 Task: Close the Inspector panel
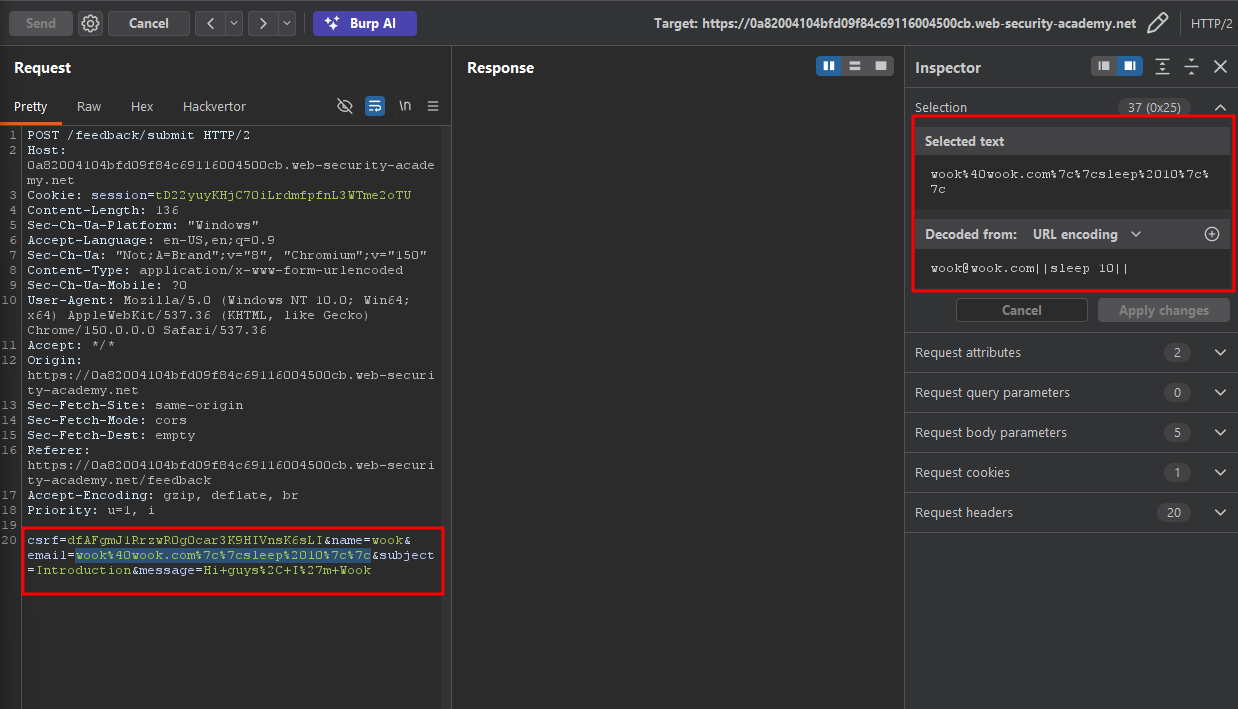pos(1220,67)
